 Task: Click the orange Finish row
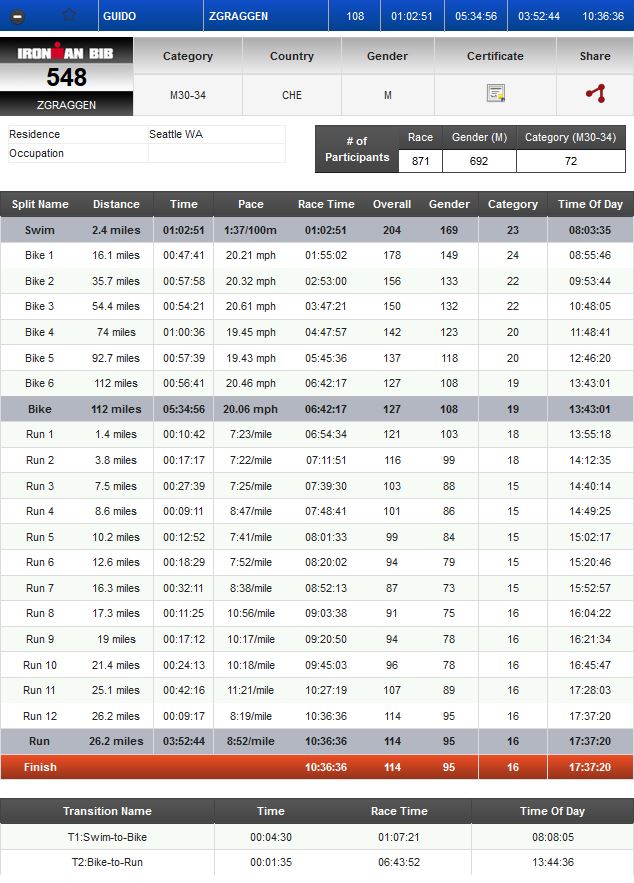316,767
